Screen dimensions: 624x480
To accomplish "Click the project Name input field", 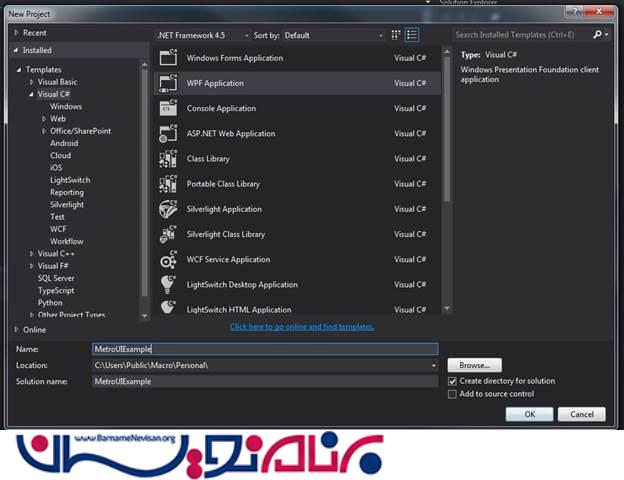I will tap(265, 349).
